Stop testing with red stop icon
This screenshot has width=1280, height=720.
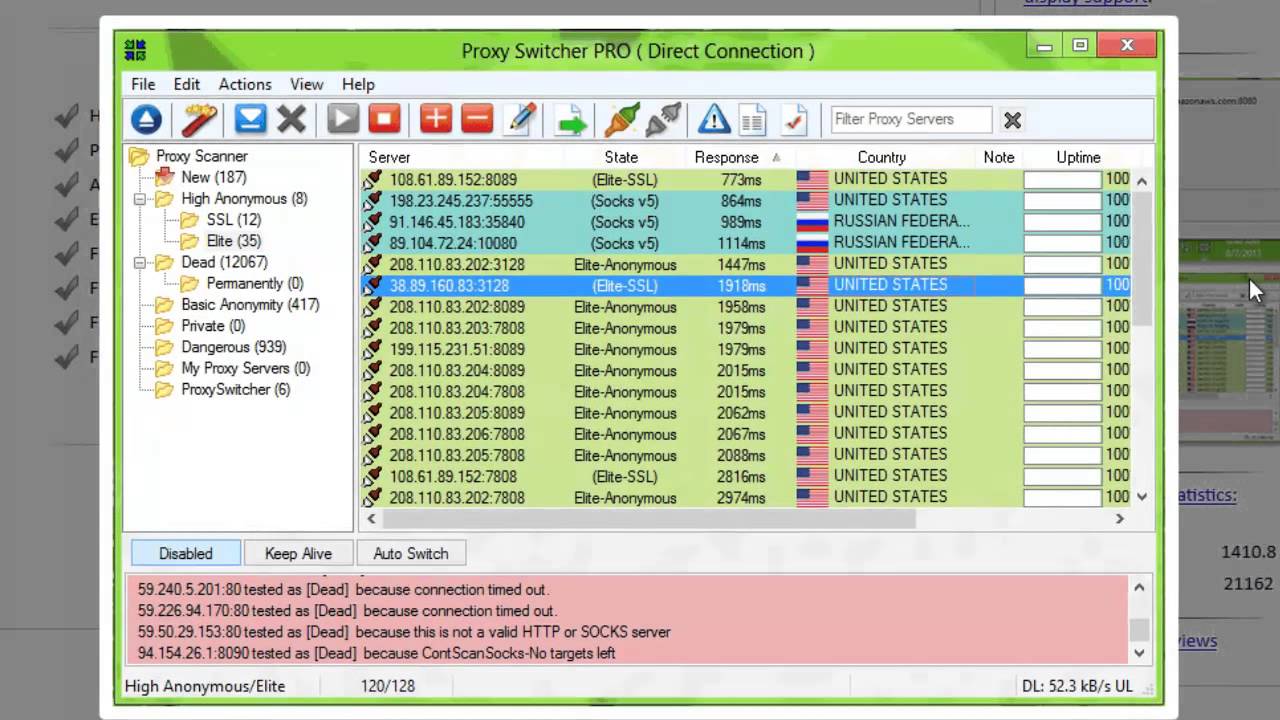pyautogui.click(x=384, y=120)
